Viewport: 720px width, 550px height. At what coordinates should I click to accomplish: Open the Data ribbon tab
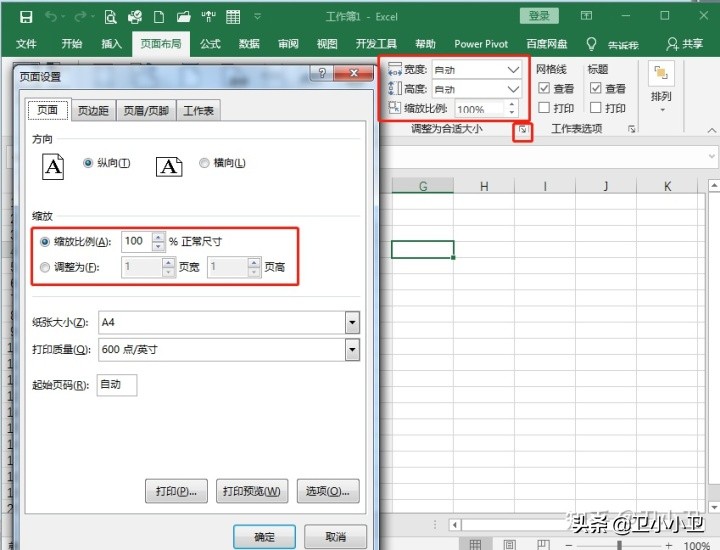coord(249,44)
